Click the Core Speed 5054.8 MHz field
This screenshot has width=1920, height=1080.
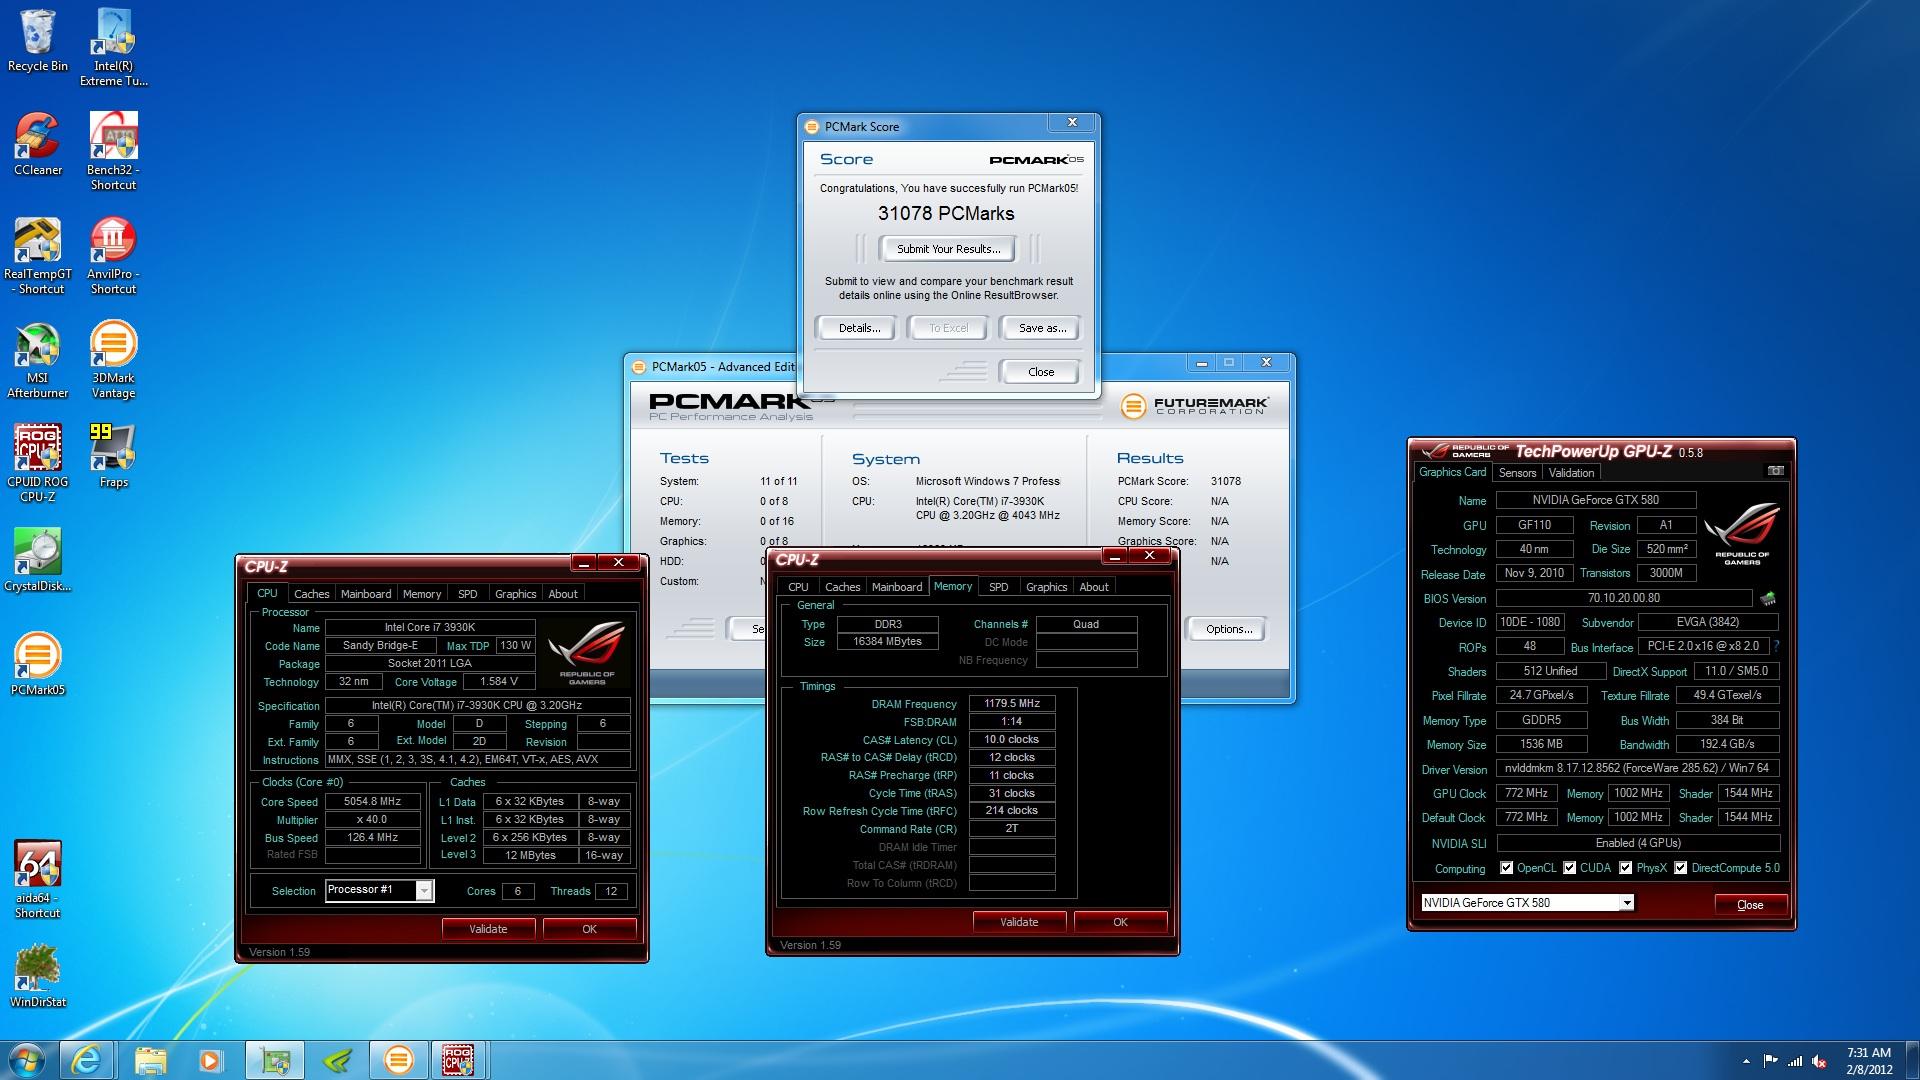[x=372, y=802]
